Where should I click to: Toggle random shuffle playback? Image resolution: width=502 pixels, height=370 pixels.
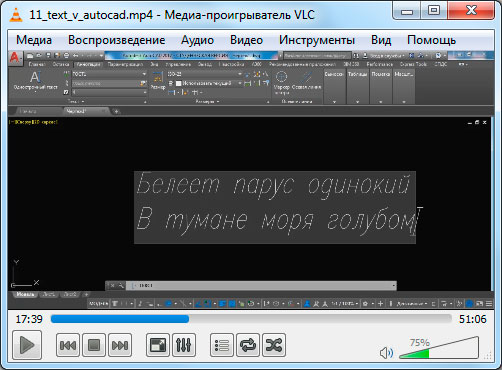274,345
